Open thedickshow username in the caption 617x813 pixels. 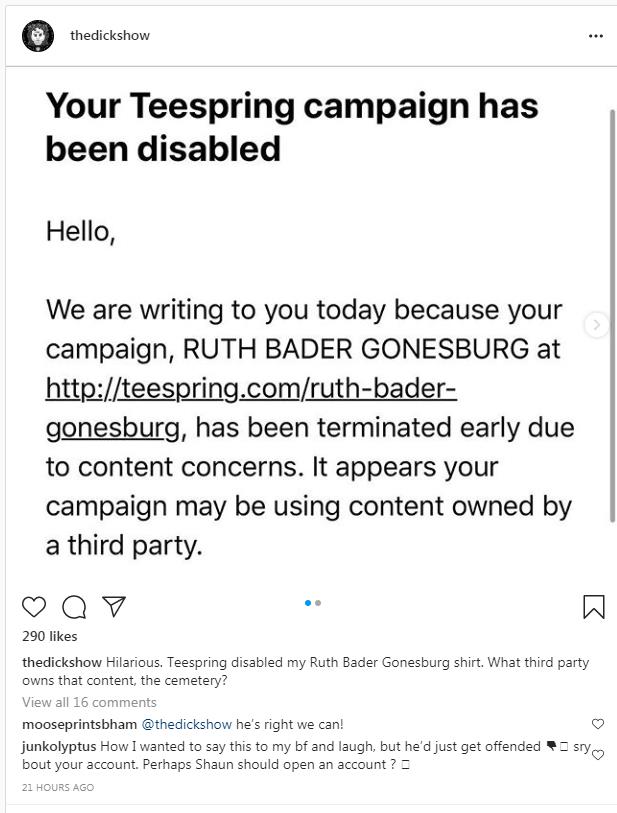point(62,662)
